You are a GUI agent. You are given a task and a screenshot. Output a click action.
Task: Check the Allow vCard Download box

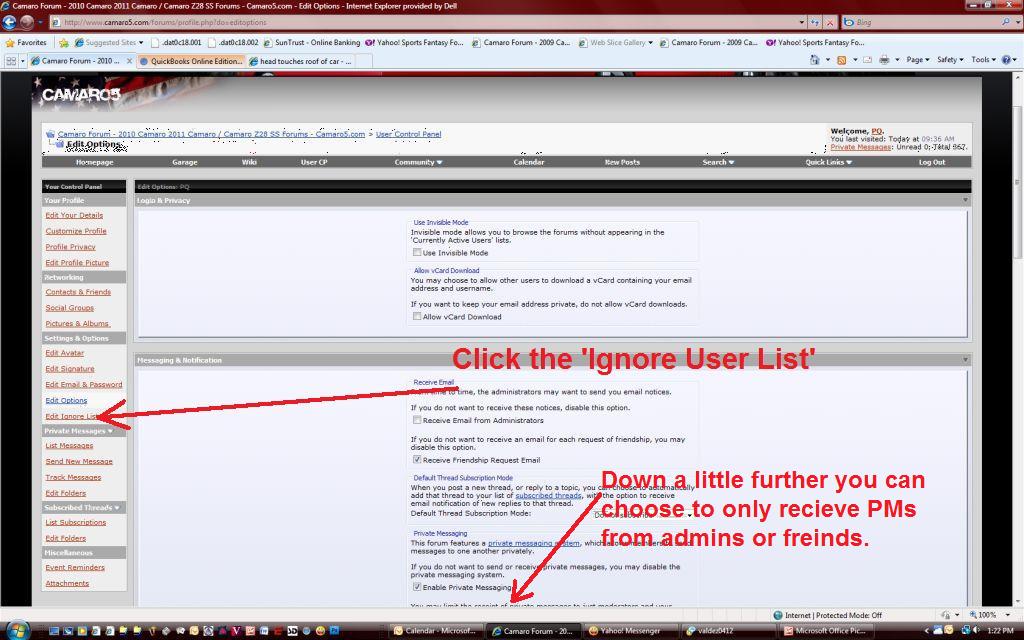[x=417, y=317]
